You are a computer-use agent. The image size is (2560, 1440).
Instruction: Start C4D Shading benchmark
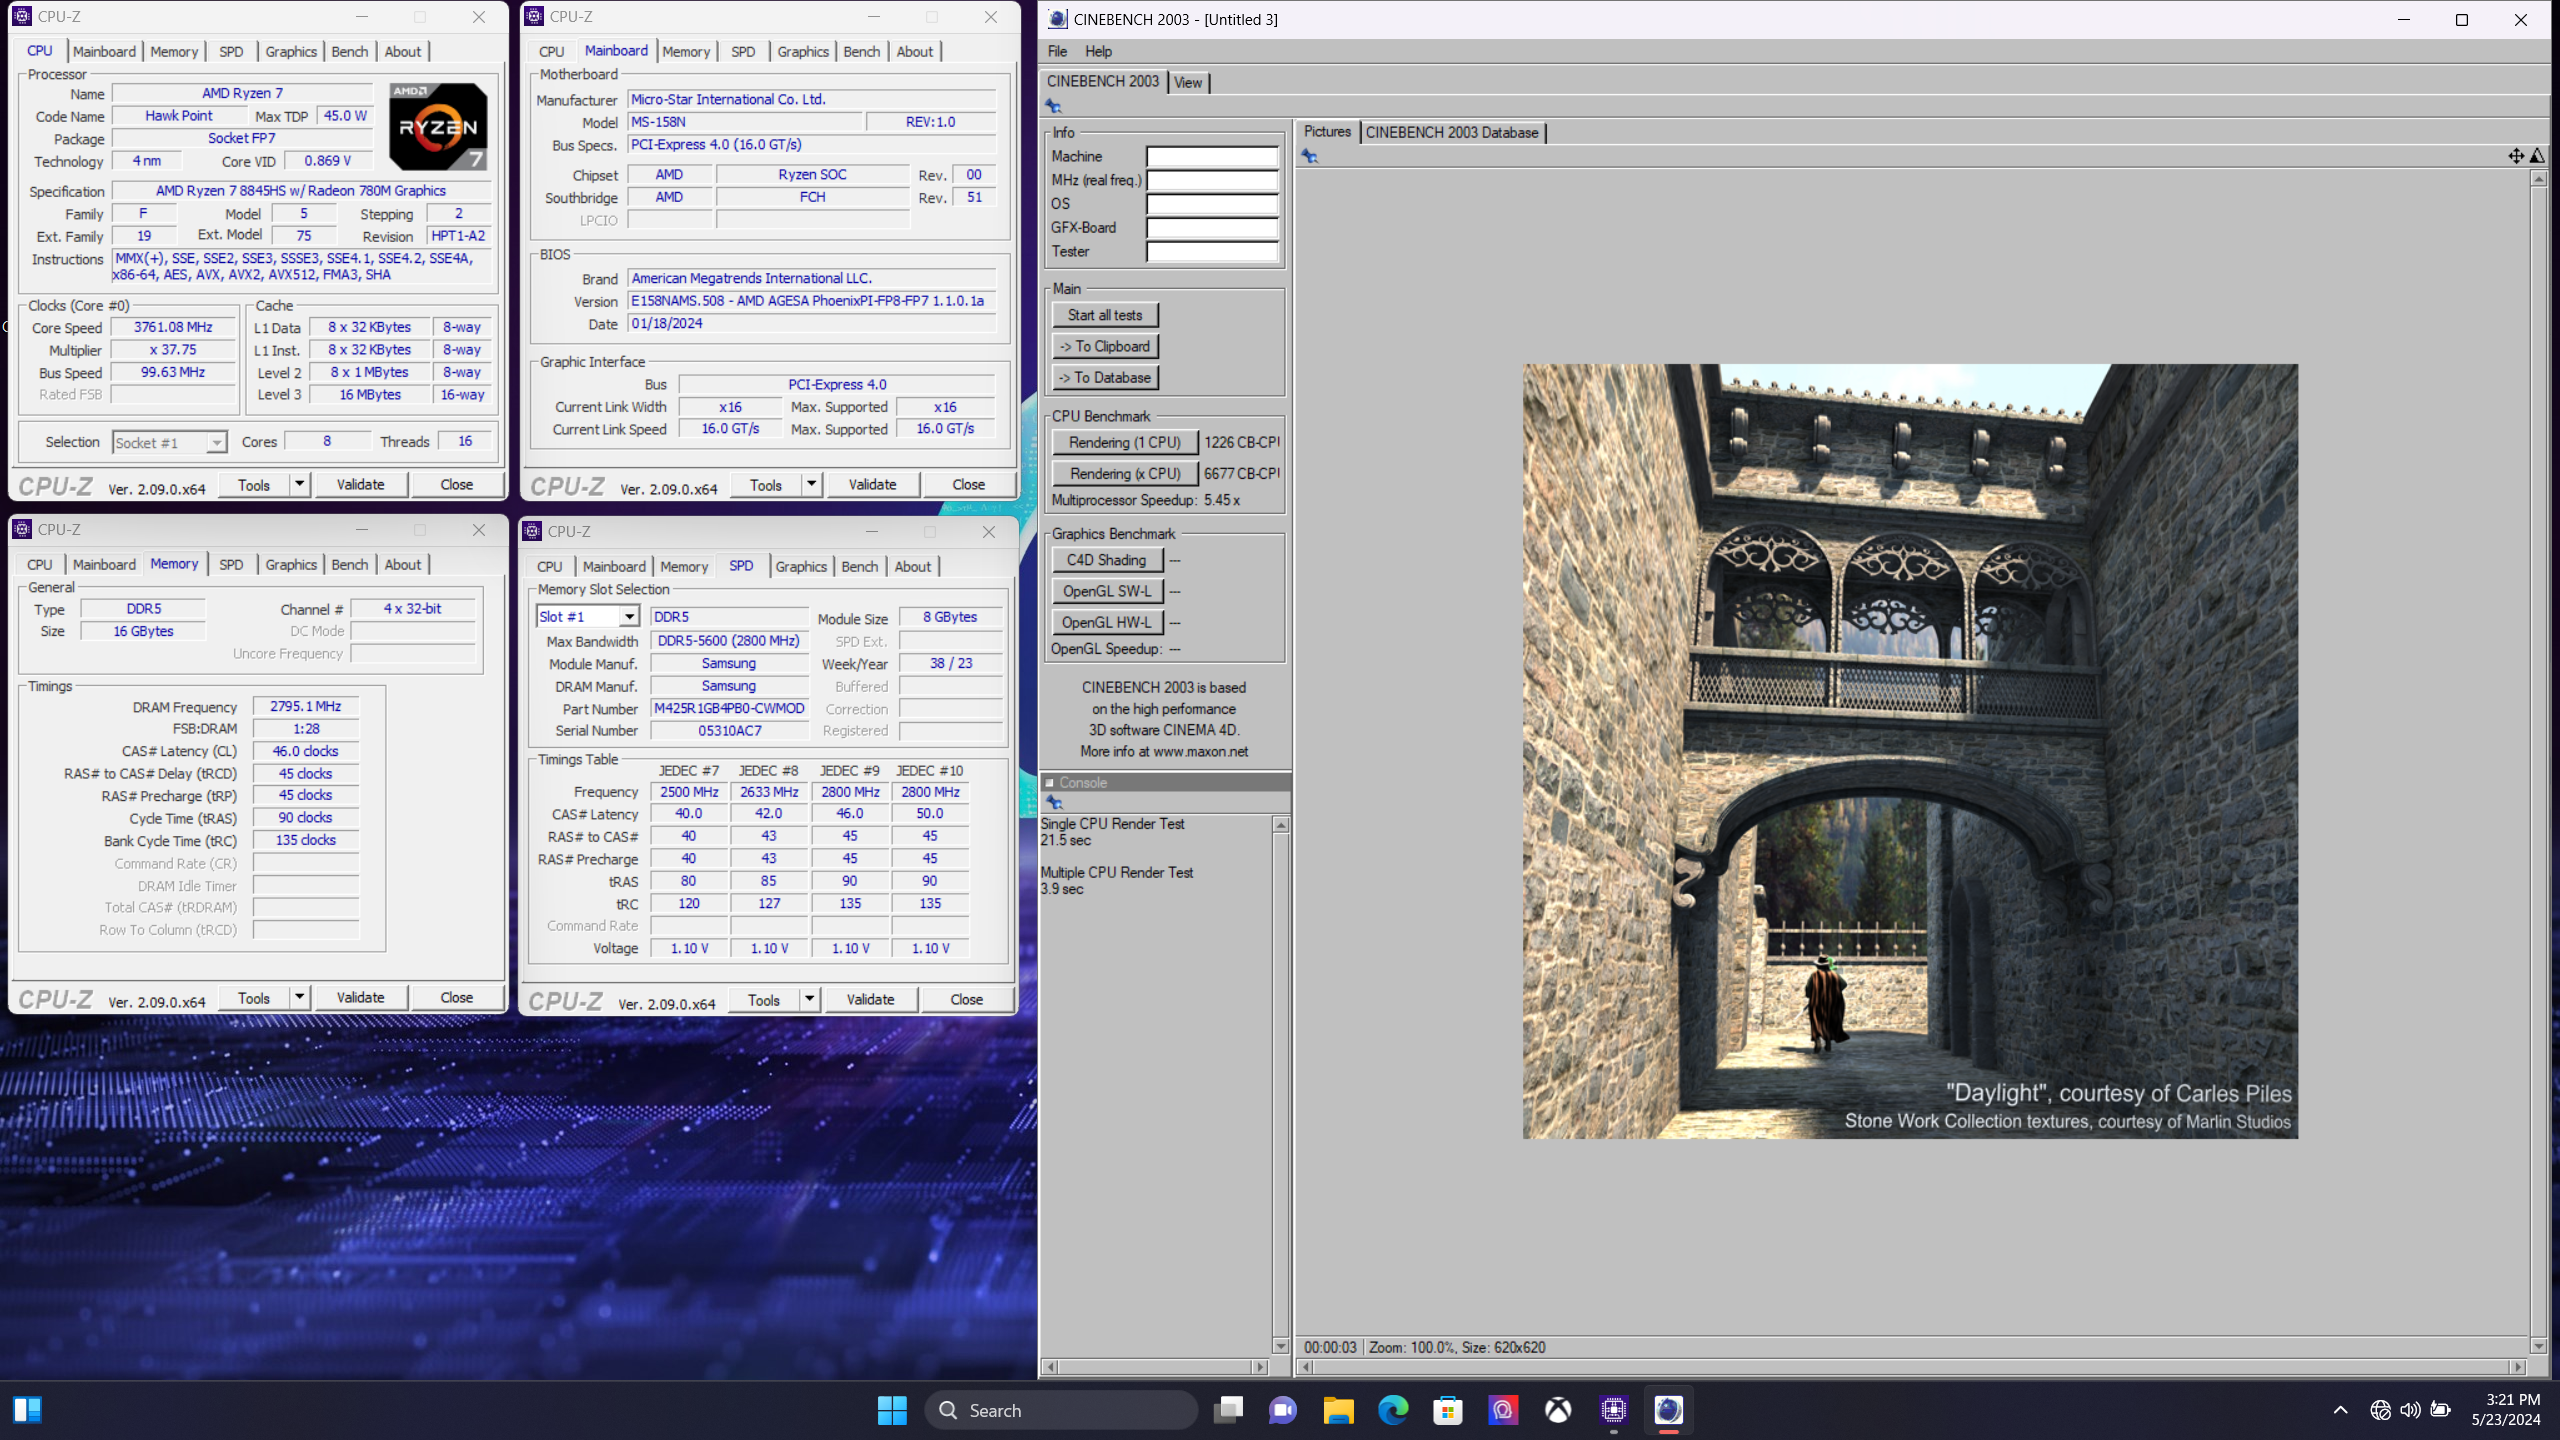(1107, 560)
